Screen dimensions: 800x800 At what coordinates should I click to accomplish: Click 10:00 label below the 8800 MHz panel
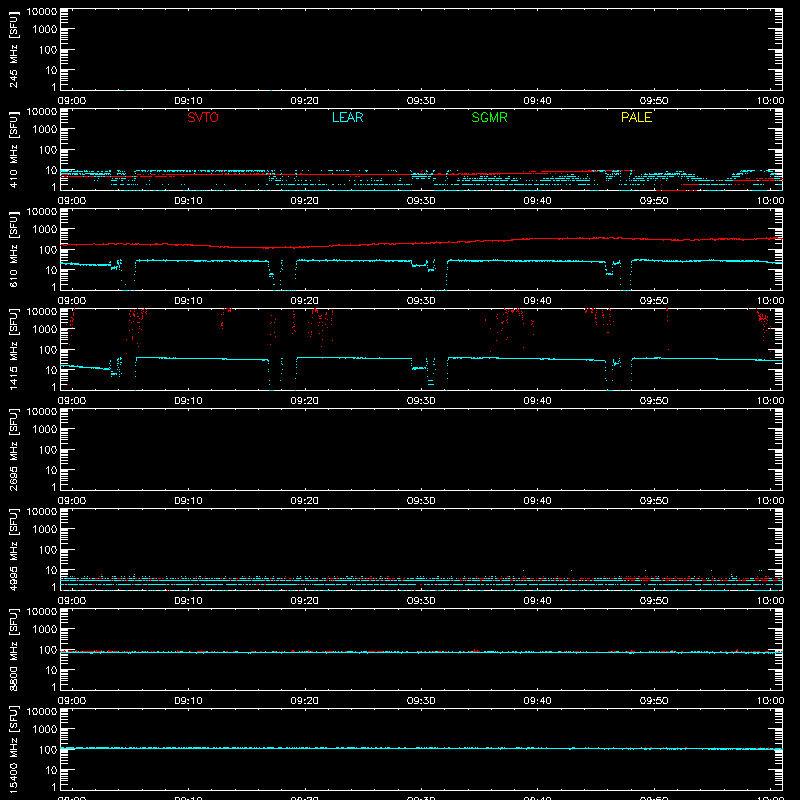(x=770, y=701)
